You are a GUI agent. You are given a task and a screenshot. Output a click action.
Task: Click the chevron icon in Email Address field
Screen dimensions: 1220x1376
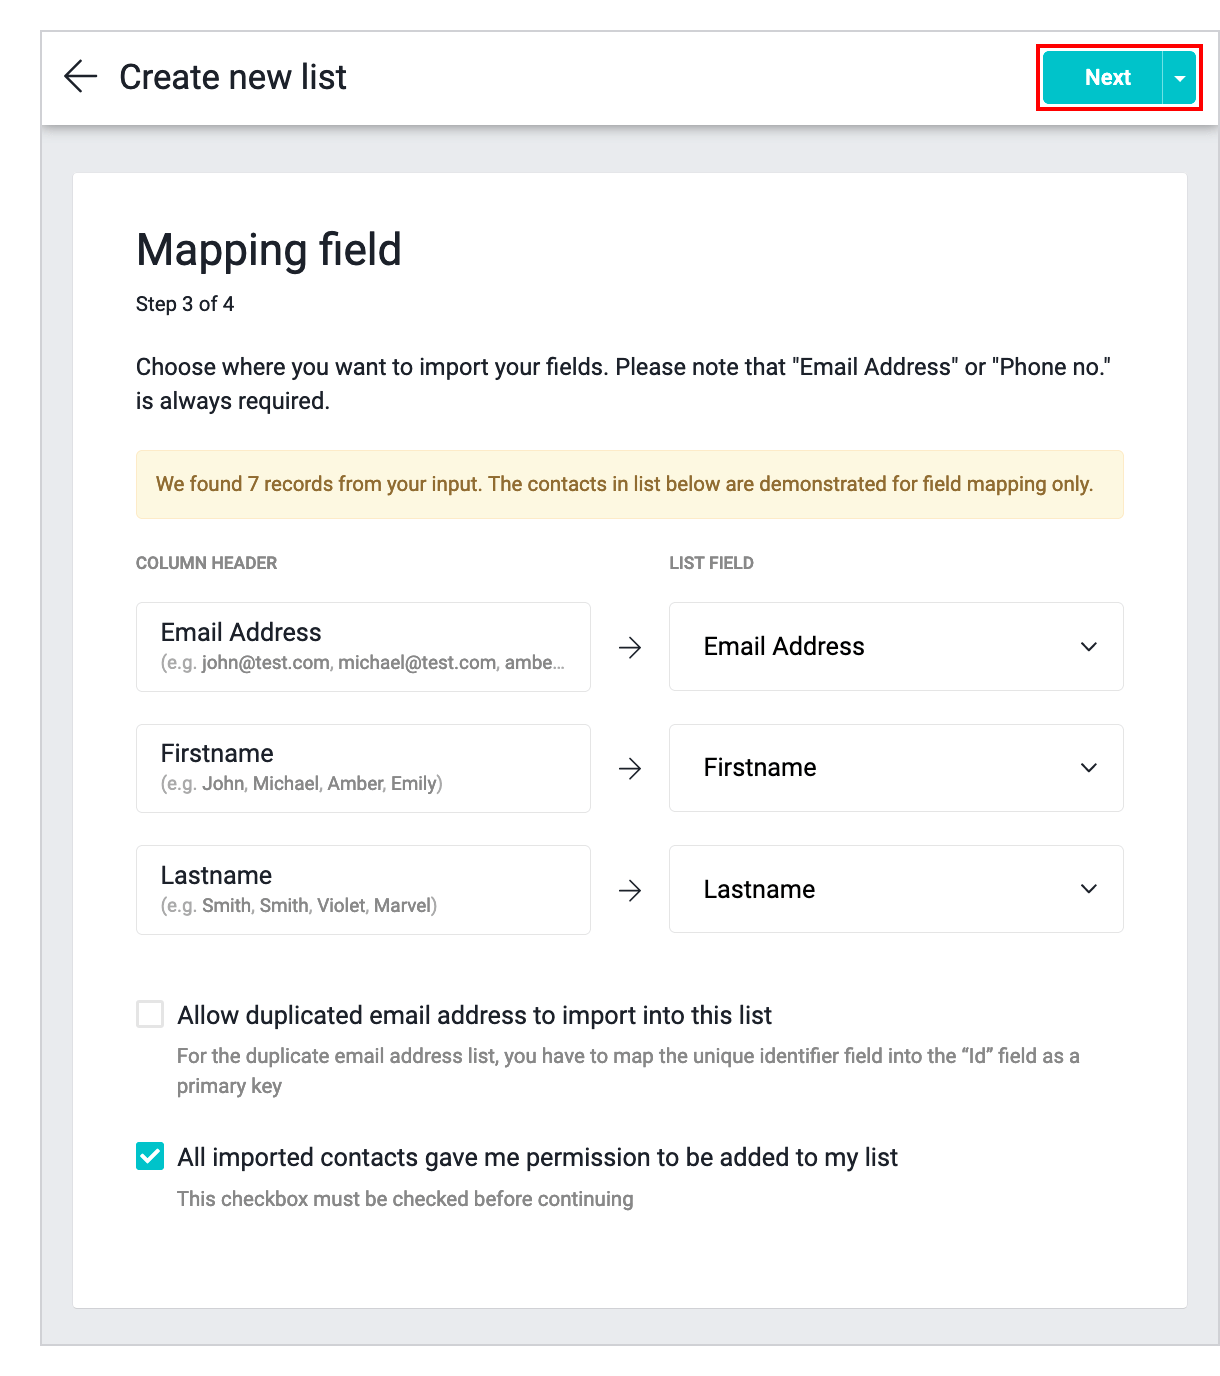[1089, 647]
